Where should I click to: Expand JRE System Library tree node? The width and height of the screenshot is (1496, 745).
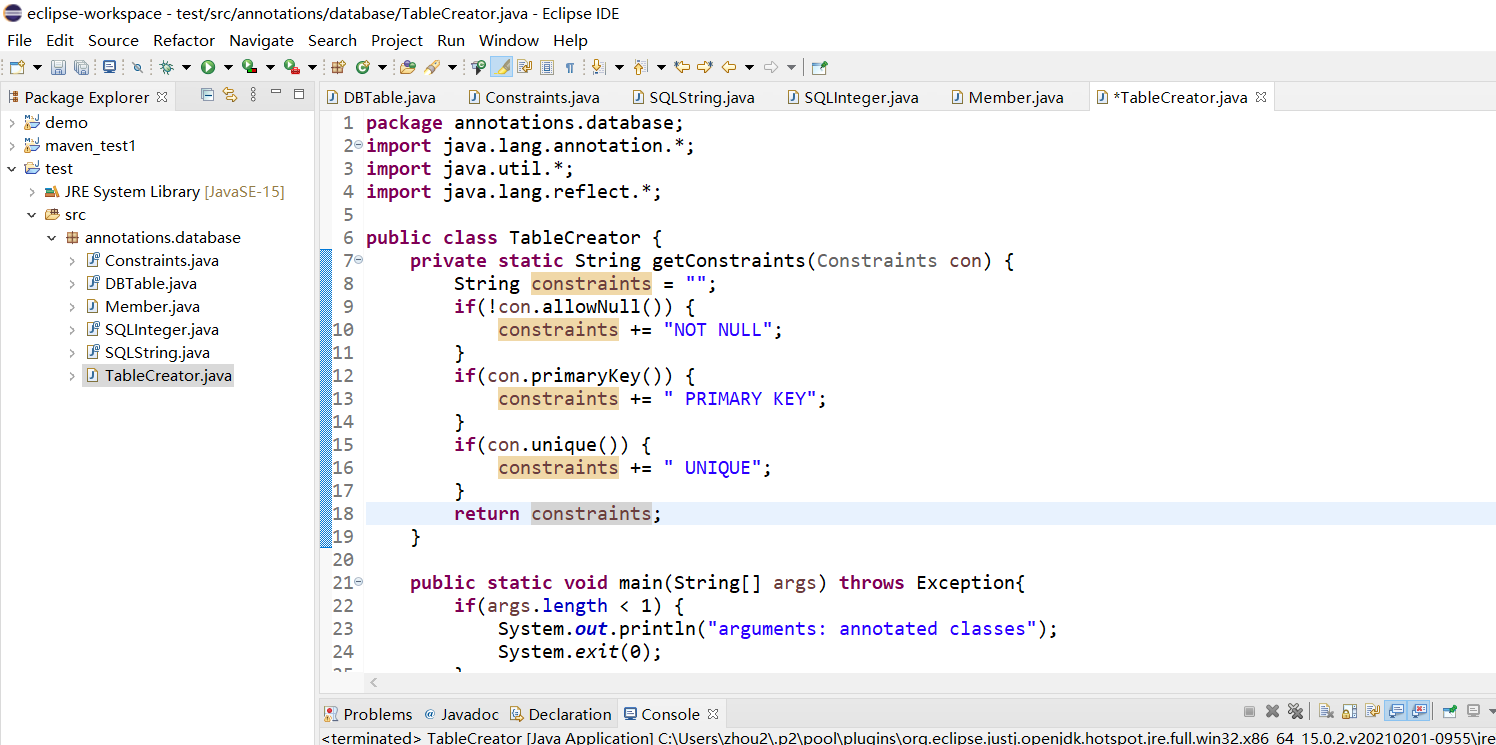tap(32, 192)
